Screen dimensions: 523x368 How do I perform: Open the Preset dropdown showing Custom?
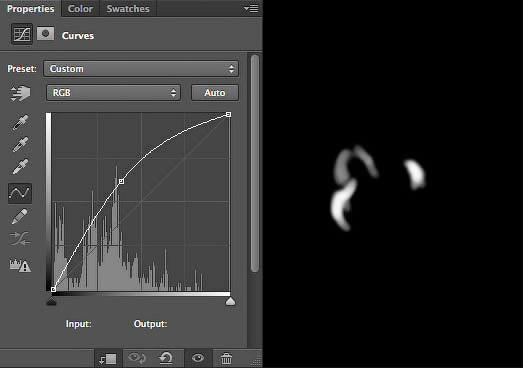141,69
